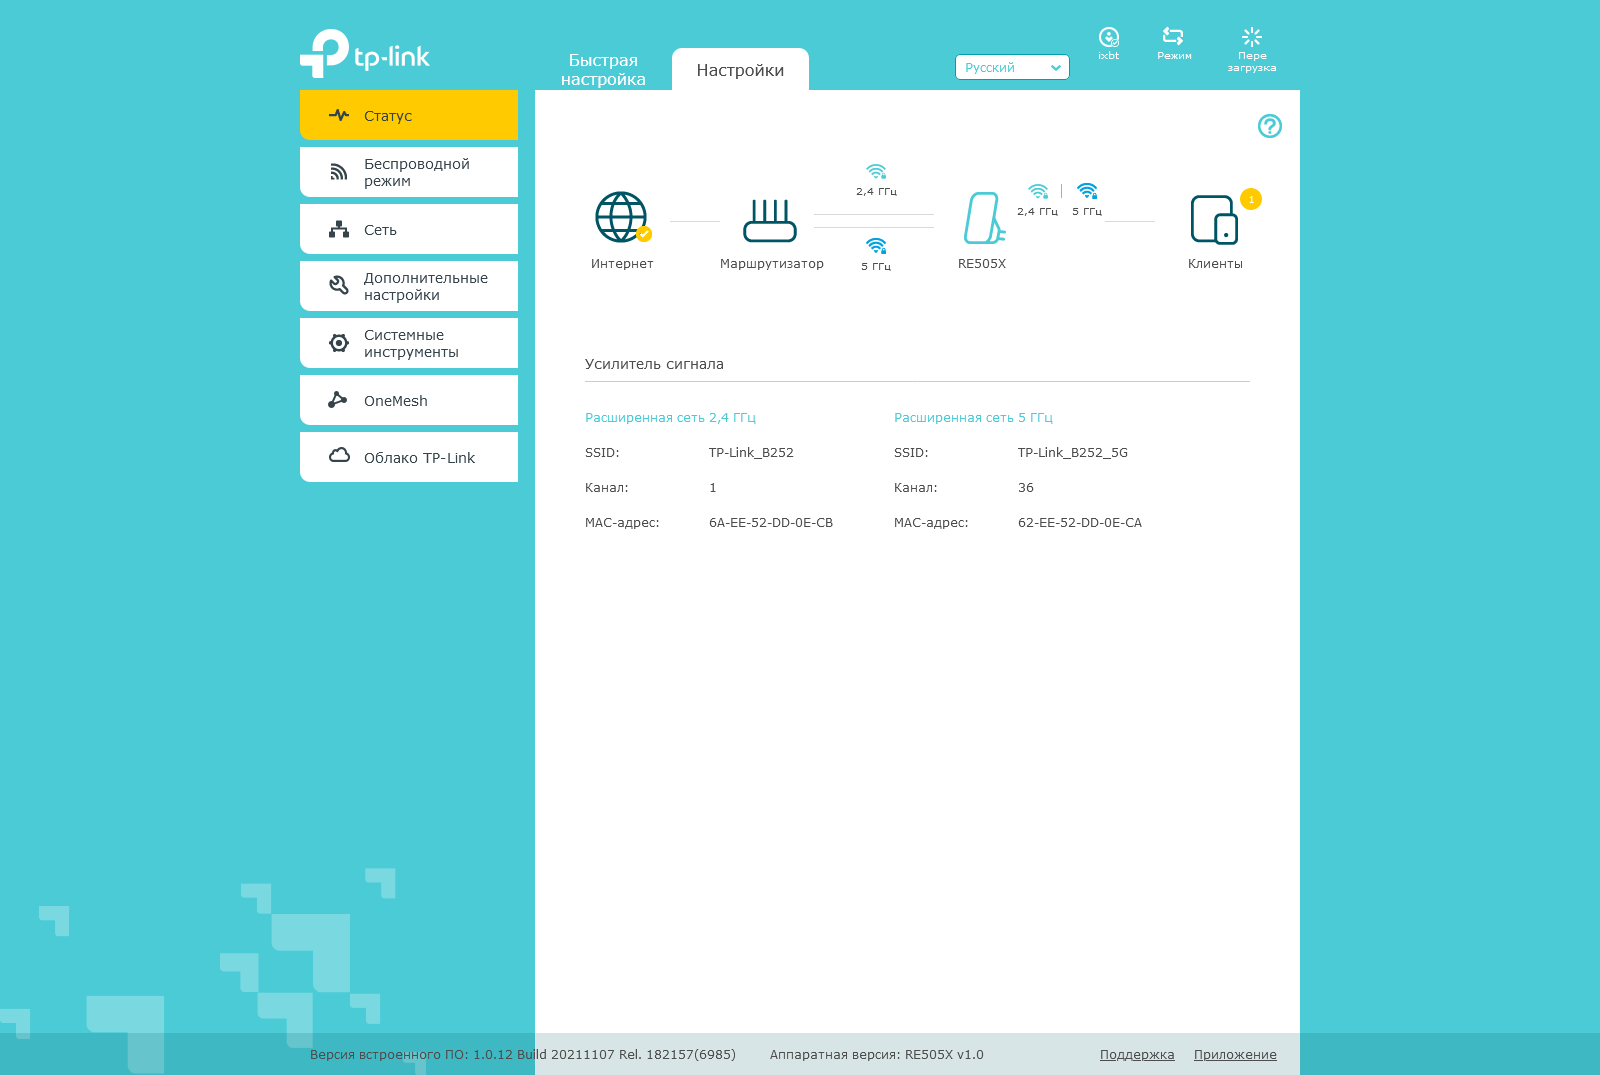Open Системные инструменты menu item
This screenshot has height=1075, width=1600.
pyautogui.click(x=409, y=343)
